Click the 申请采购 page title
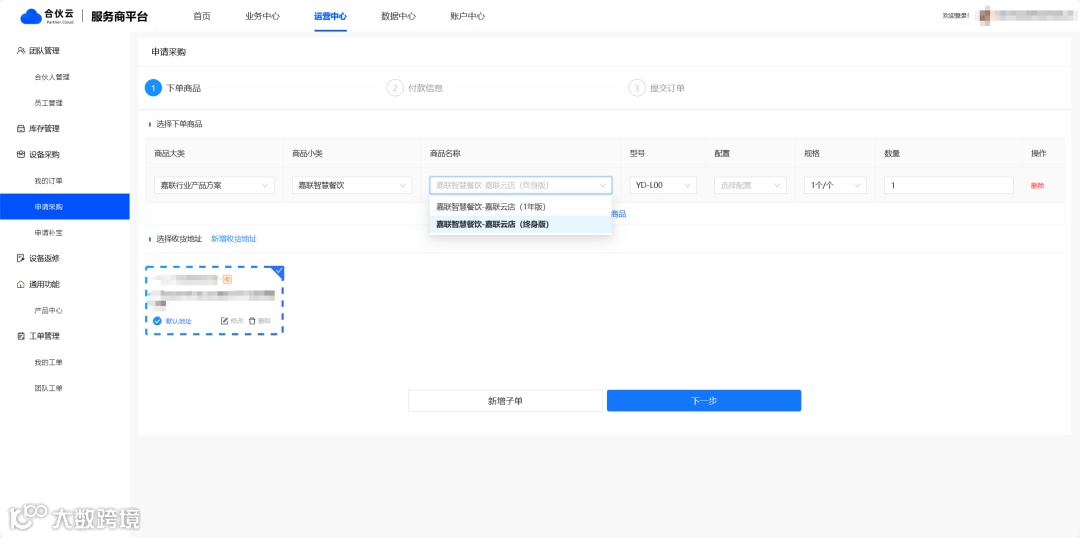 point(169,52)
